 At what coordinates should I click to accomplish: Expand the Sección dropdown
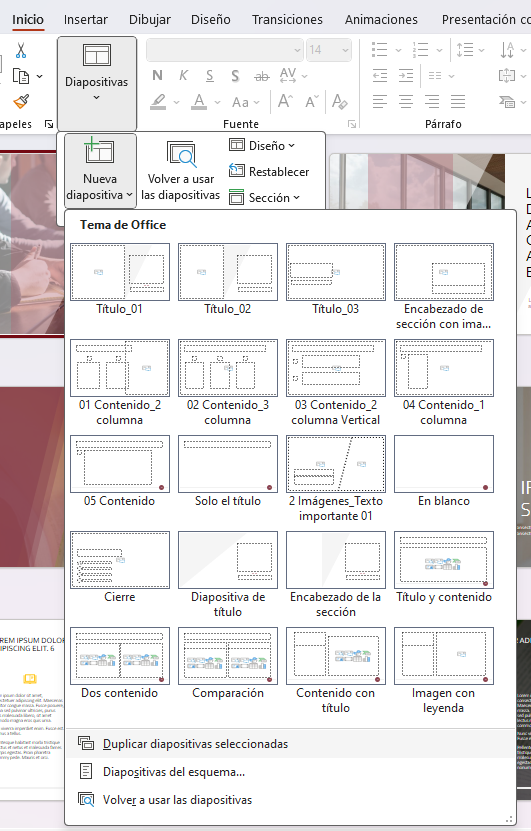point(264,198)
